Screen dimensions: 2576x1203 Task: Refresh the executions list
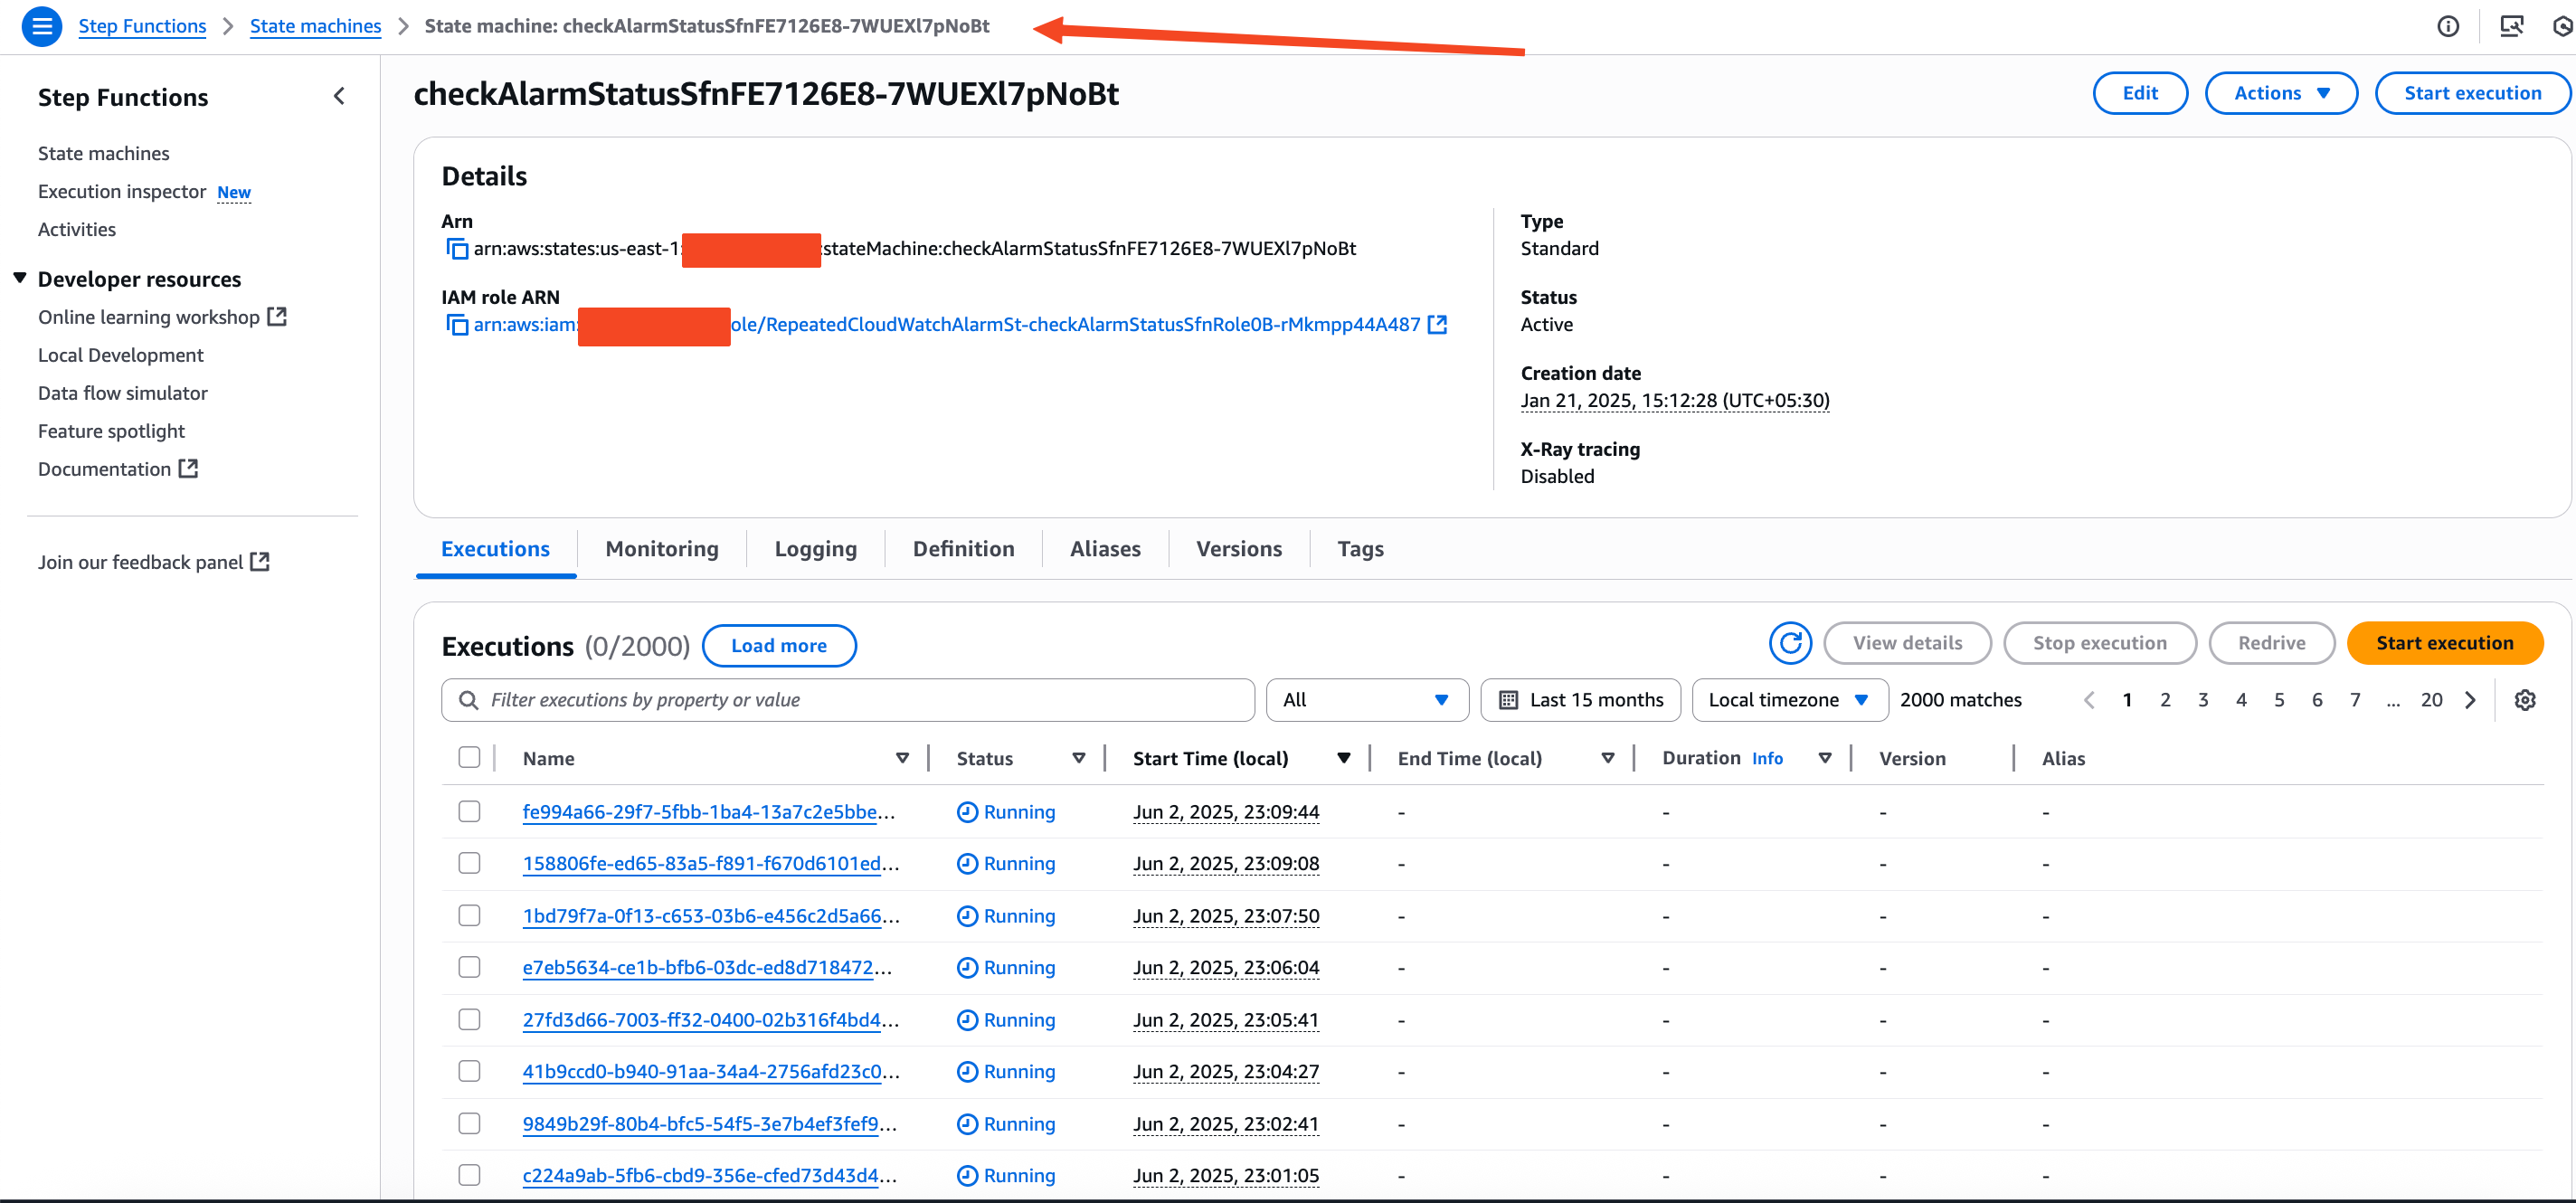(1791, 643)
